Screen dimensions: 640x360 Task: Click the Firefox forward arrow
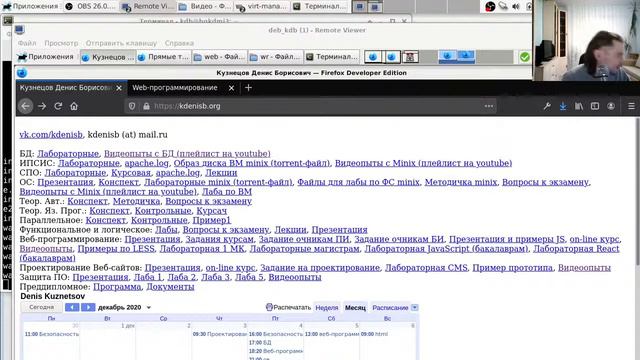(42, 106)
